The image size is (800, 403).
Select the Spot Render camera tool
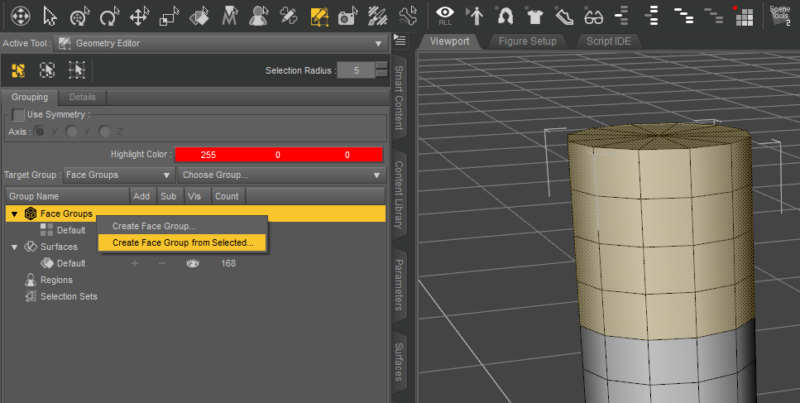(348, 16)
